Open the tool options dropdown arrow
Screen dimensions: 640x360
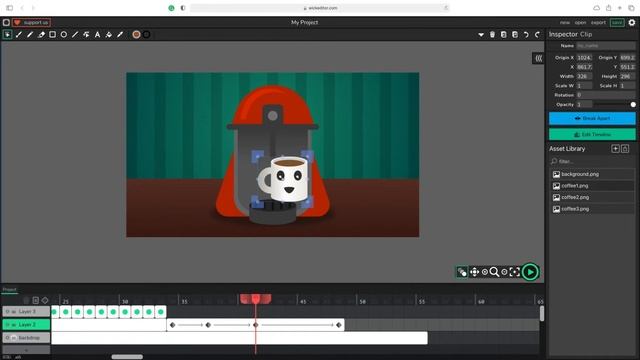pos(481,35)
